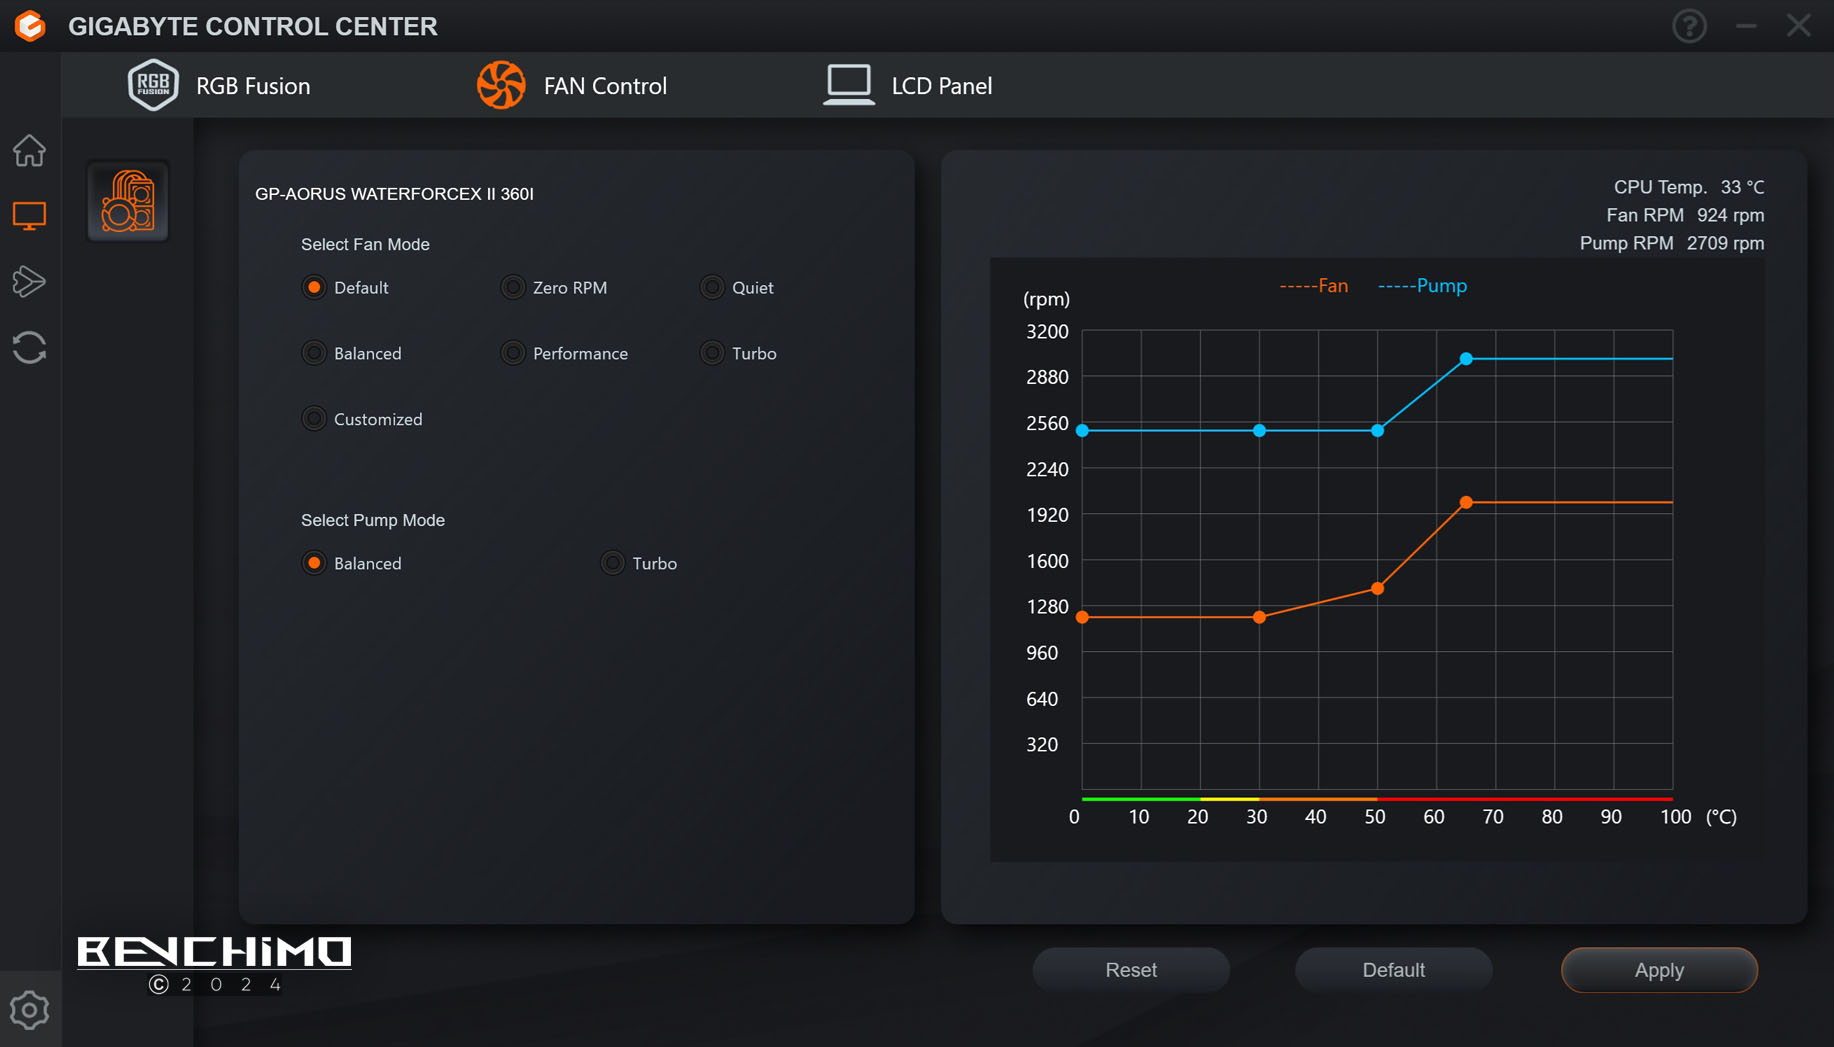Open the Home icon in sidebar
The image size is (1834, 1047).
click(x=29, y=151)
